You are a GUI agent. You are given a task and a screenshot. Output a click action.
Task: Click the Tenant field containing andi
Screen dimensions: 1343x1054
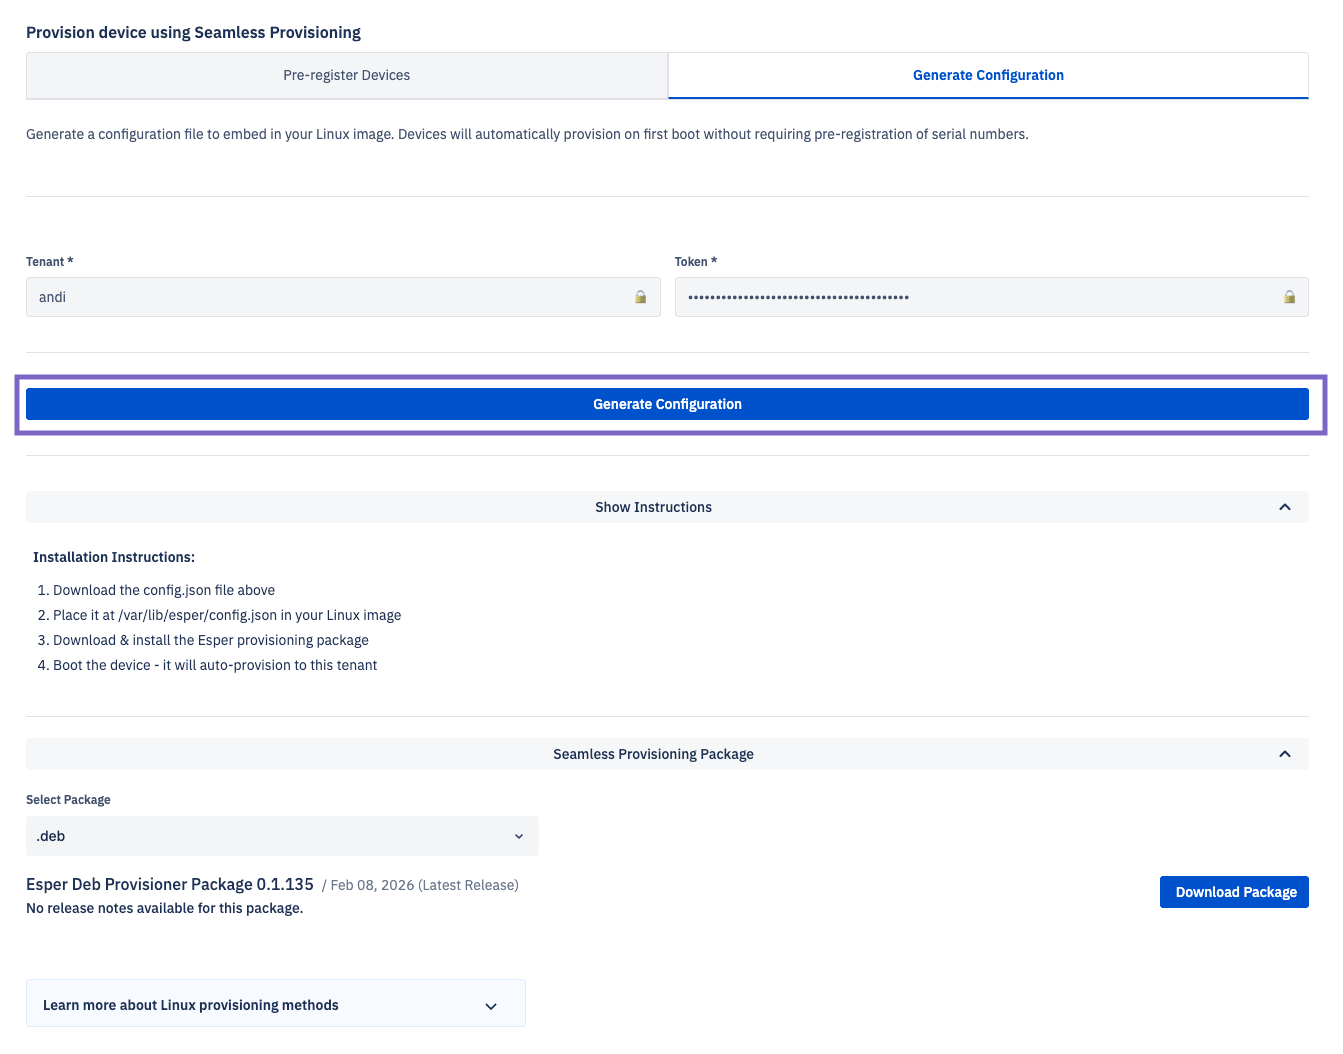coord(330,297)
